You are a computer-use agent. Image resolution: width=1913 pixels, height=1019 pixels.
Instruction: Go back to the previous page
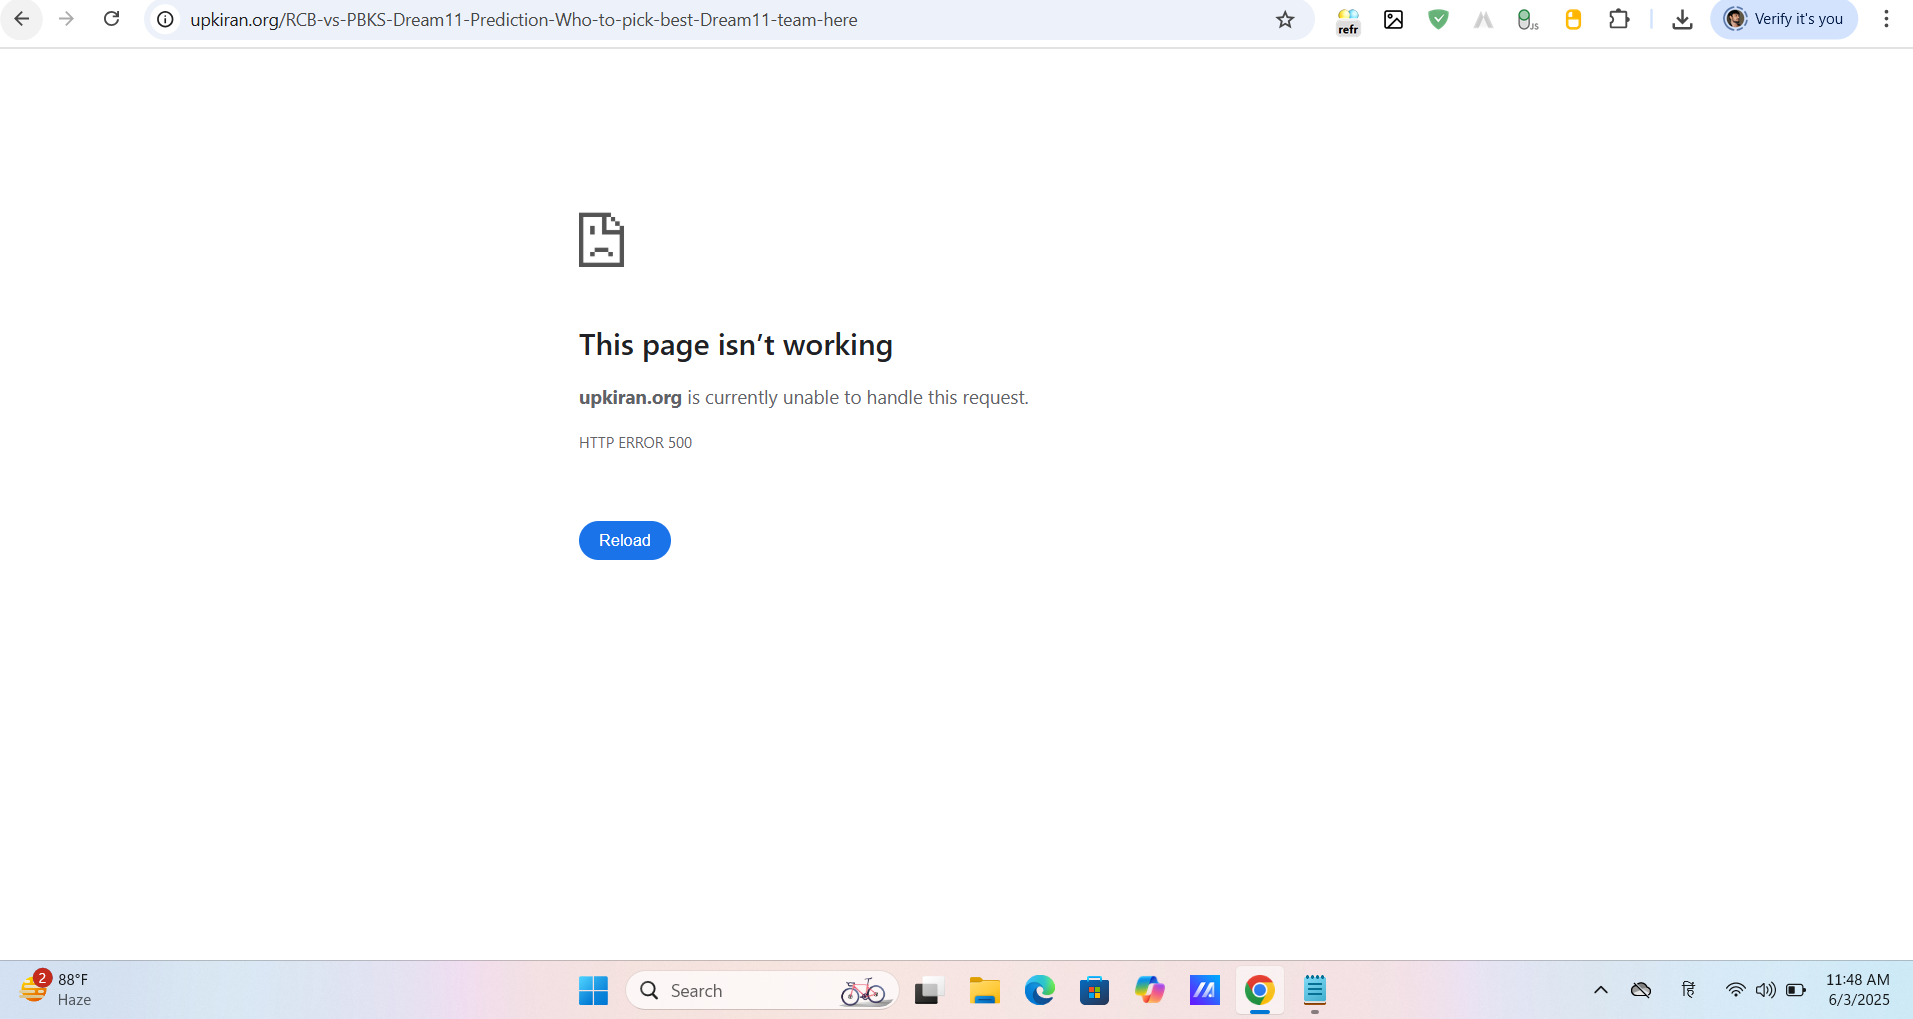22,19
